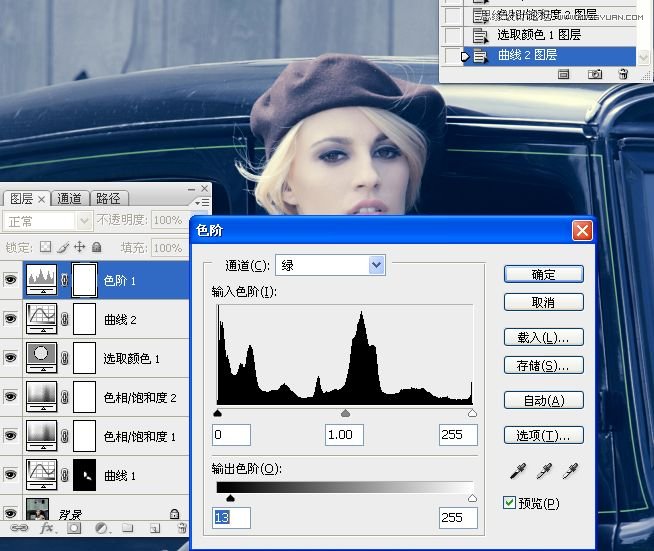The height and width of the screenshot is (551, 654).
Task: Switch to the 路径 tab
Action: 108,199
